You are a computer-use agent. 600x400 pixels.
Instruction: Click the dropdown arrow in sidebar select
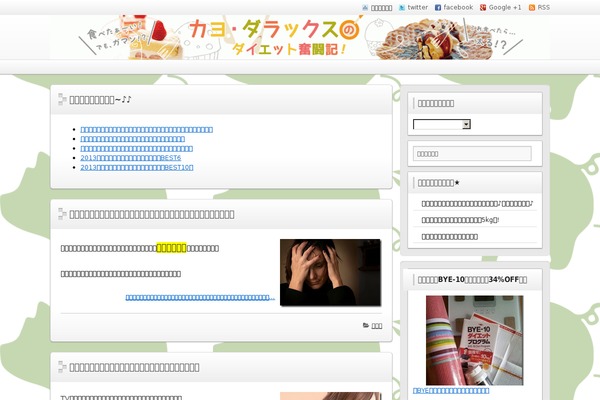click(466, 124)
